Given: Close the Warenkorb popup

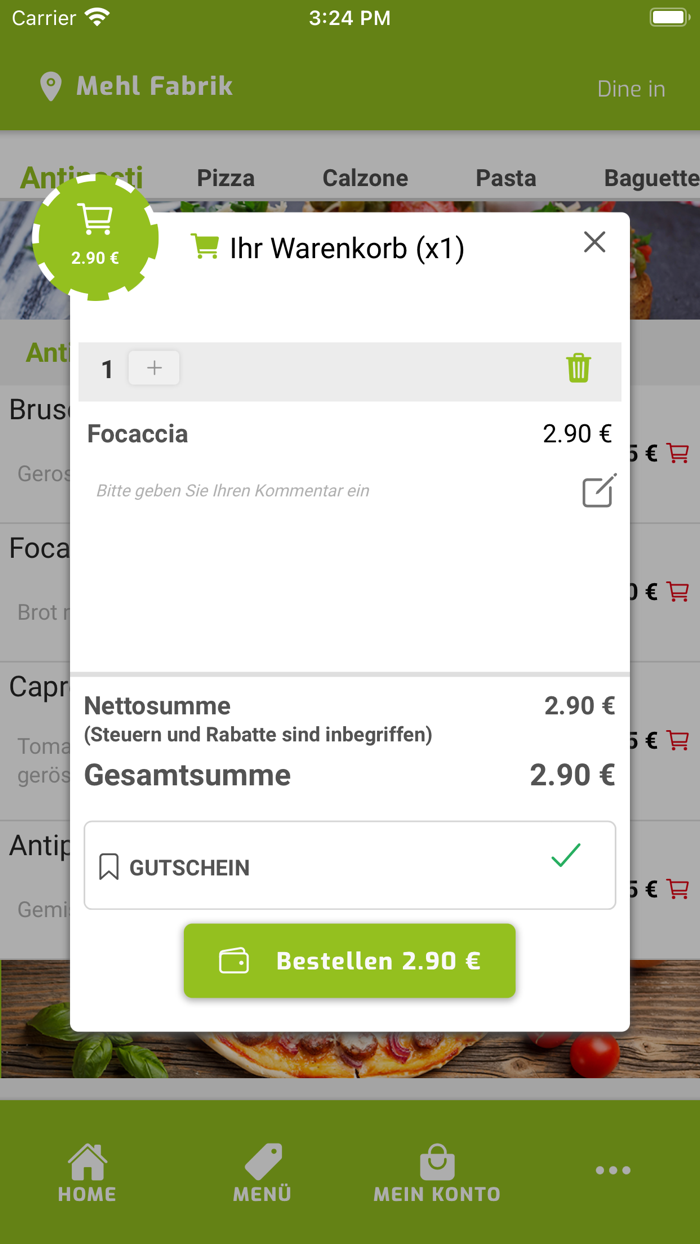Looking at the screenshot, I should tap(594, 242).
